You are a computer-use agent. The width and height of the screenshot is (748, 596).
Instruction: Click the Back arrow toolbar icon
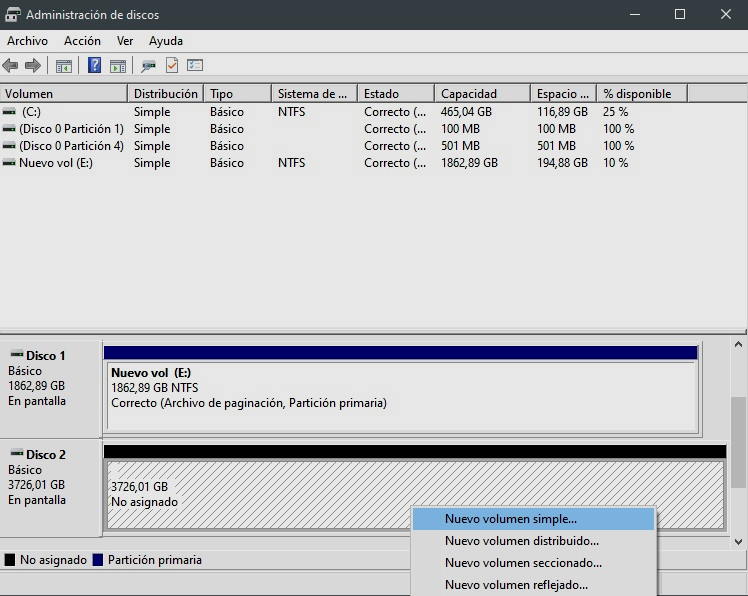tap(11, 66)
